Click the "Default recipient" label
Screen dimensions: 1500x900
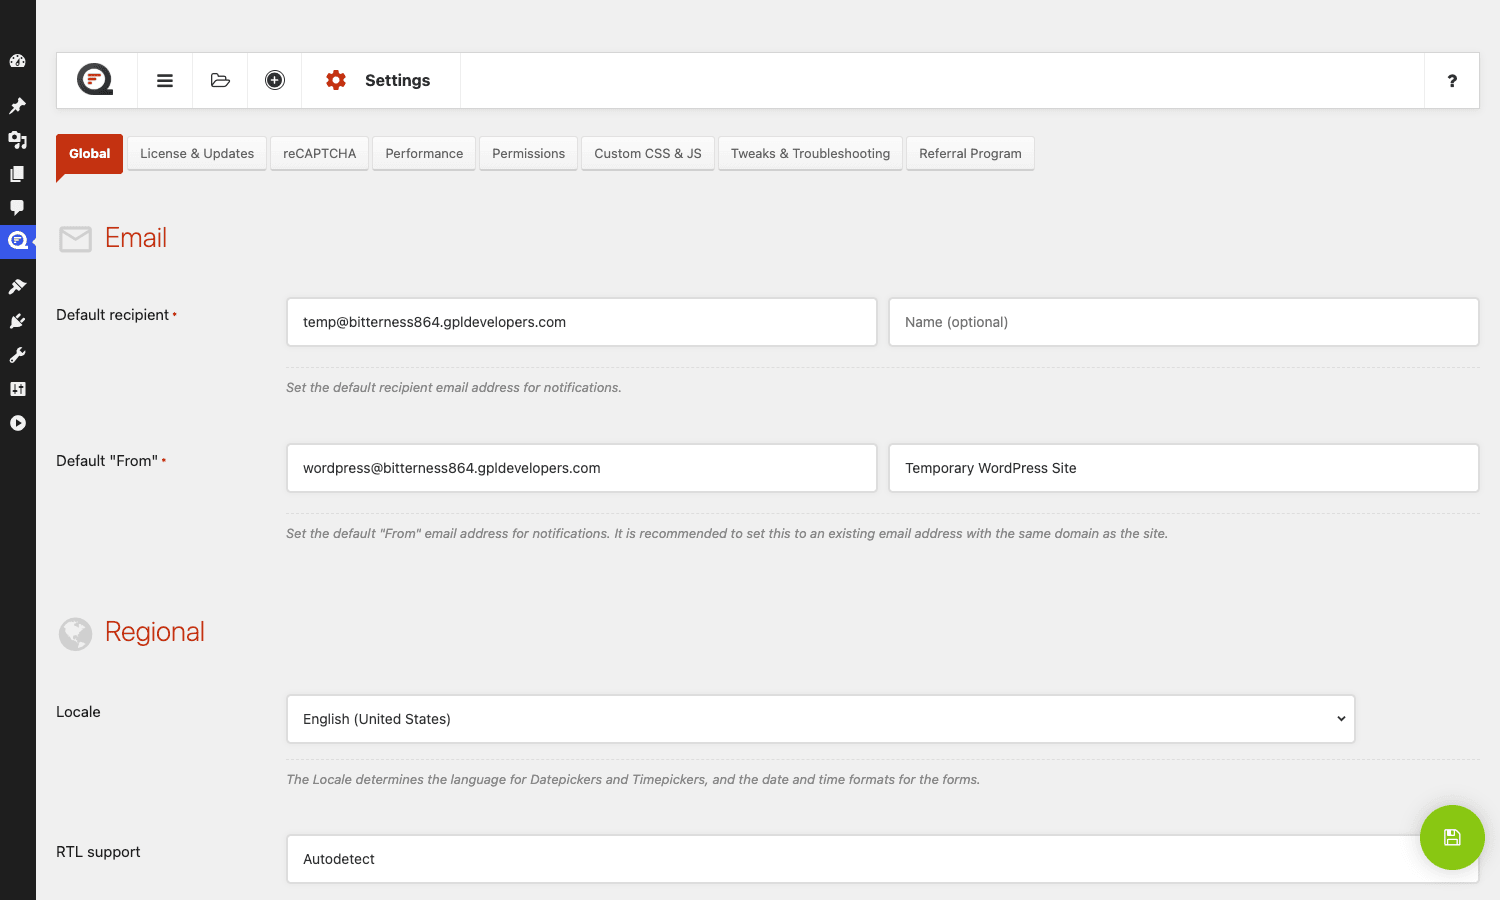tap(112, 315)
